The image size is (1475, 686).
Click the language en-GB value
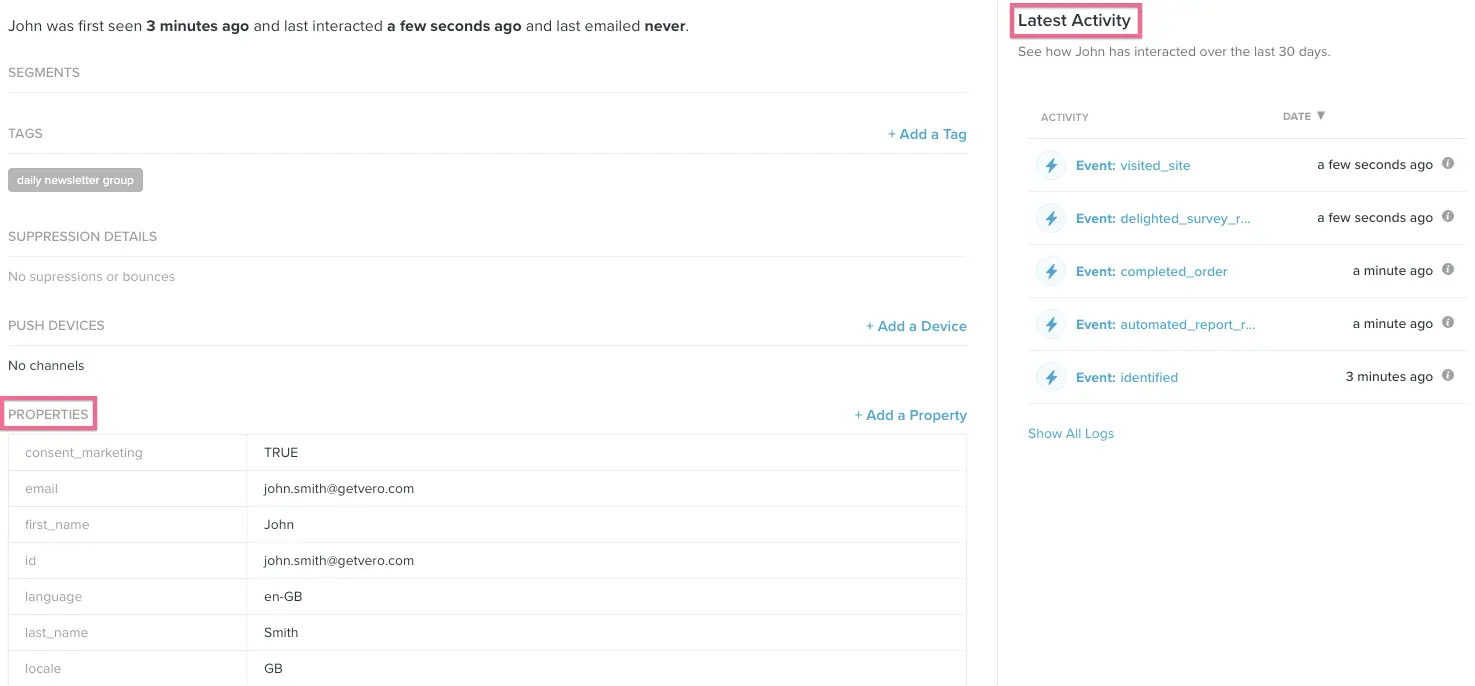pyautogui.click(x=283, y=596)
